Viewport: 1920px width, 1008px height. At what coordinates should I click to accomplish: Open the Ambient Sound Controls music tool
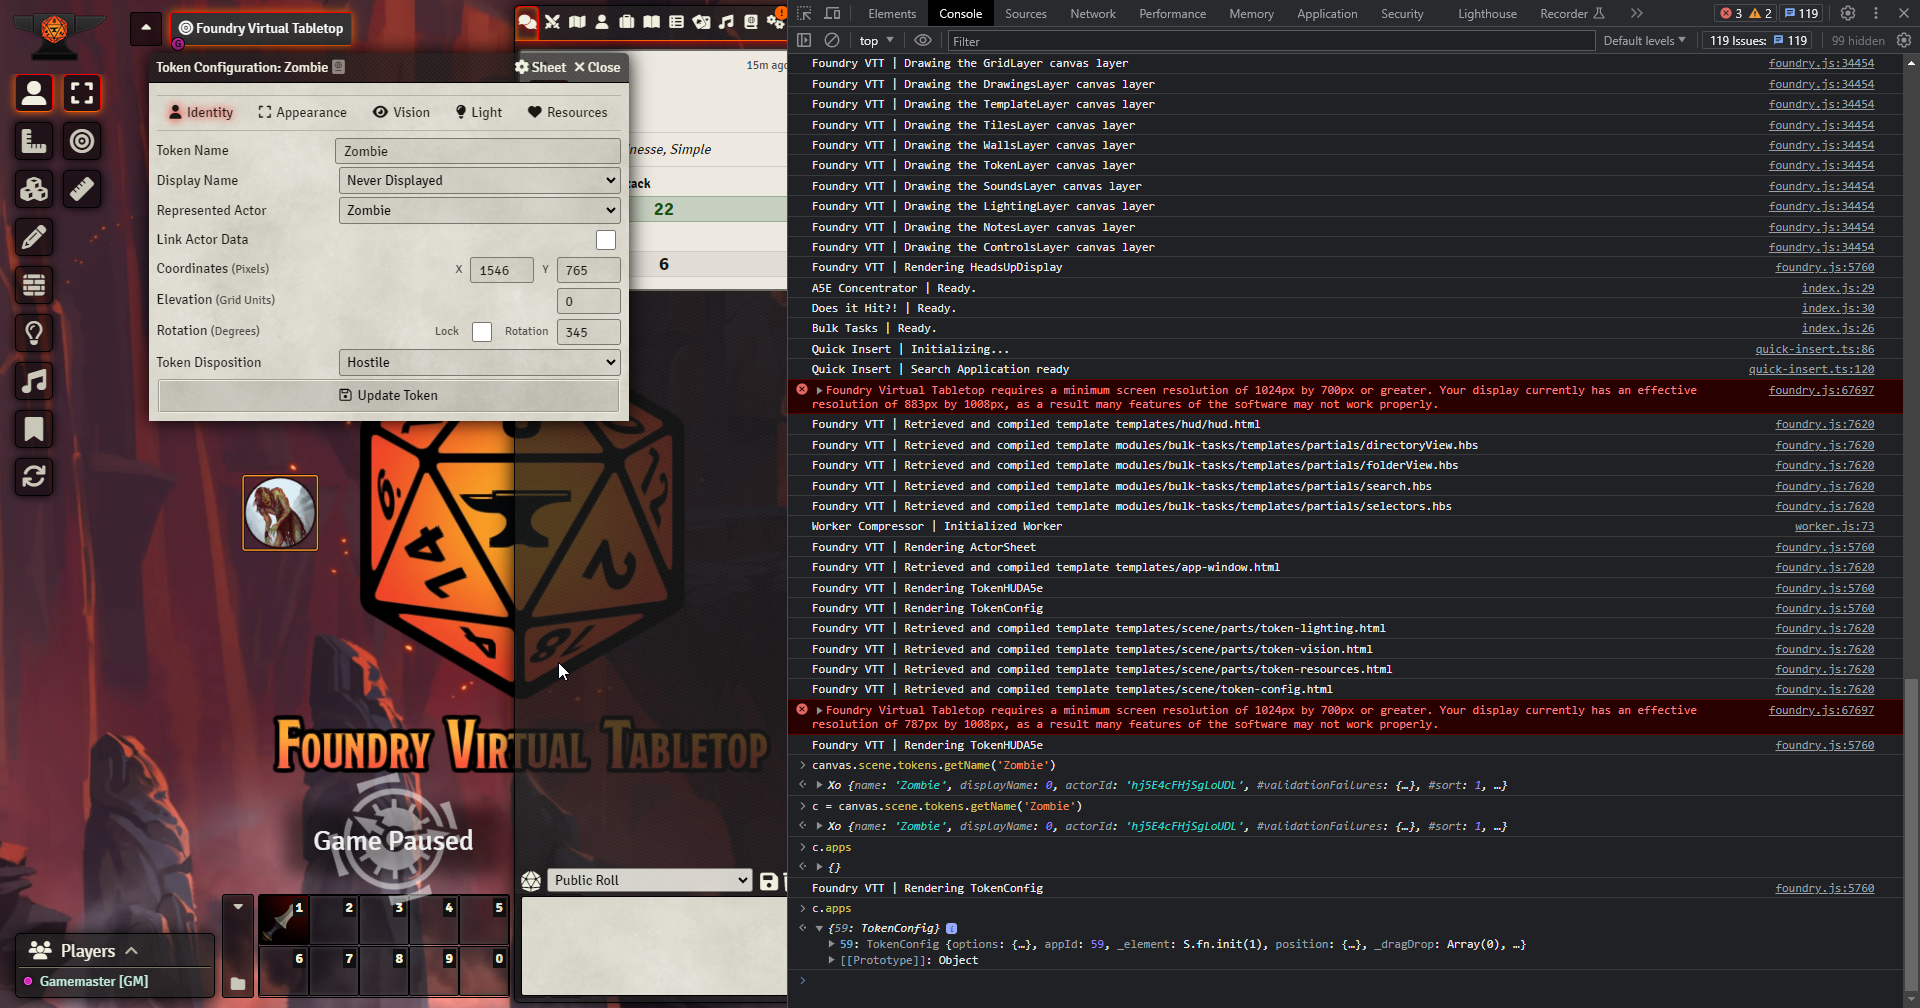click(34, 381)
